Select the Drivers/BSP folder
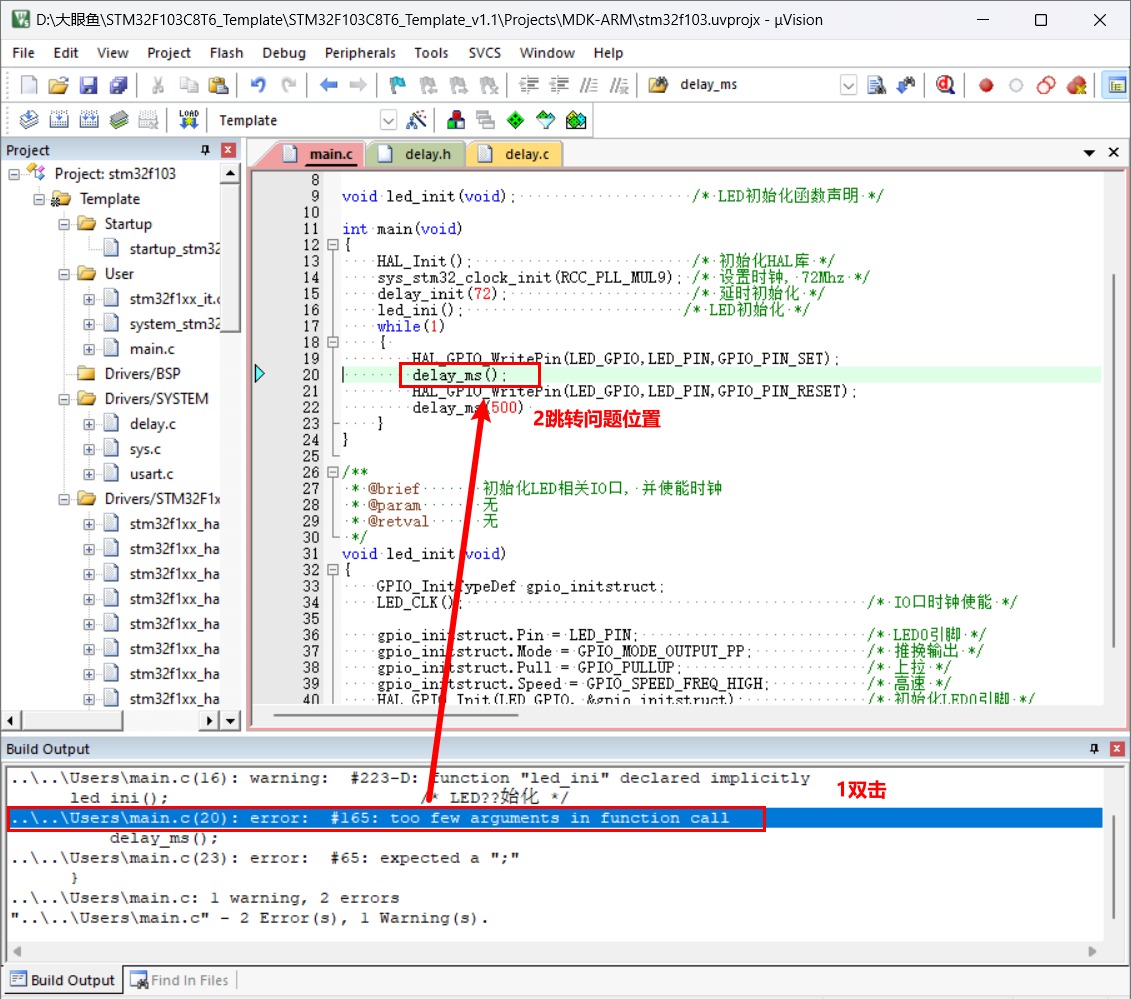Image resolution: width=1131 pixels, height=999 pixels. tap(142, 374)
